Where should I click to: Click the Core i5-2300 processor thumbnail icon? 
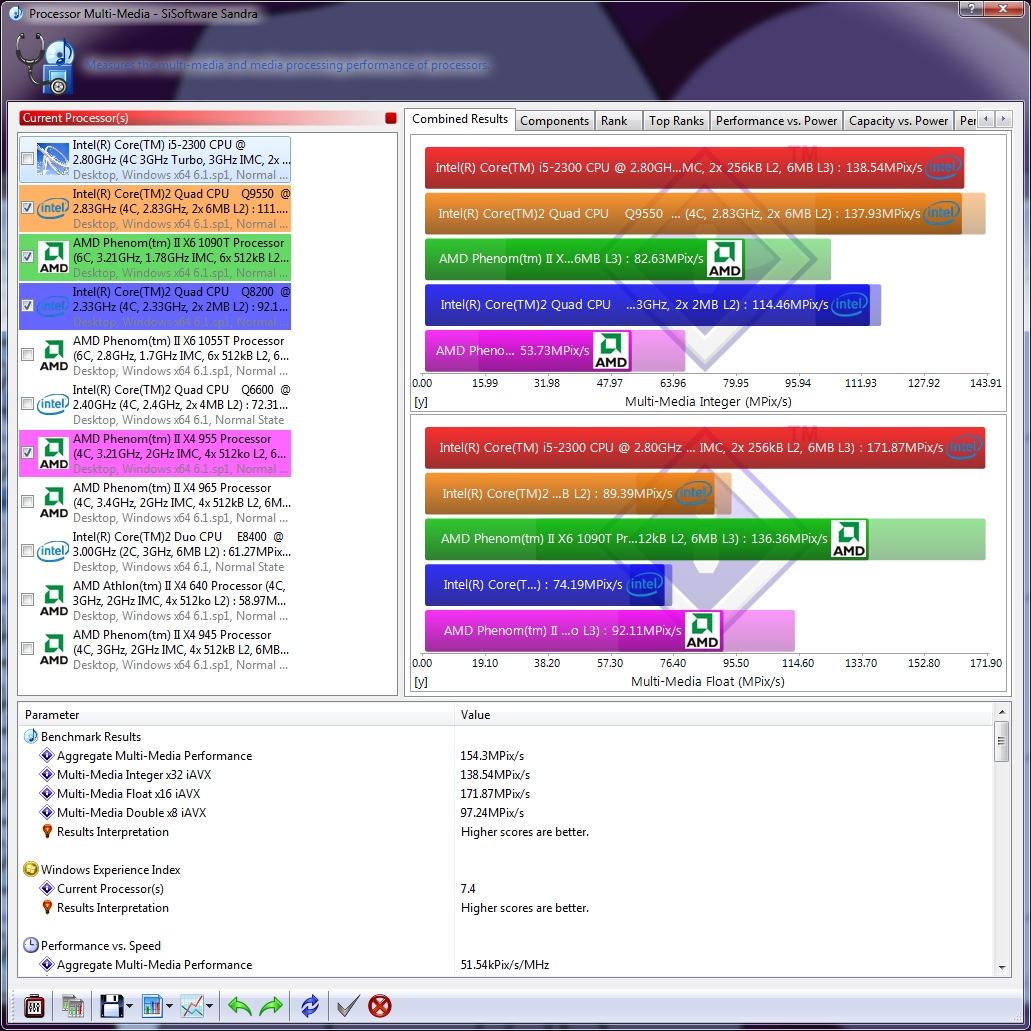(53, 159)
